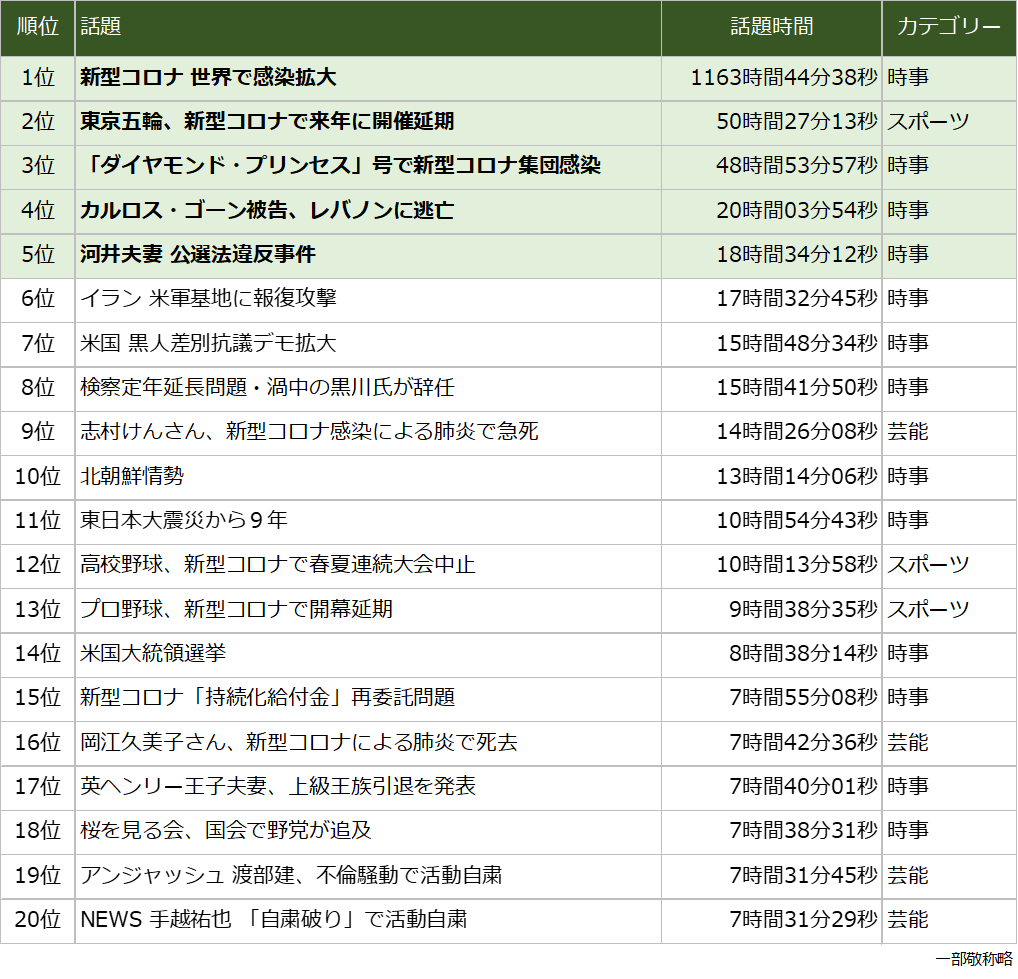Select topic 新型コロナ 世界で感染拡大

click(208, 78)
